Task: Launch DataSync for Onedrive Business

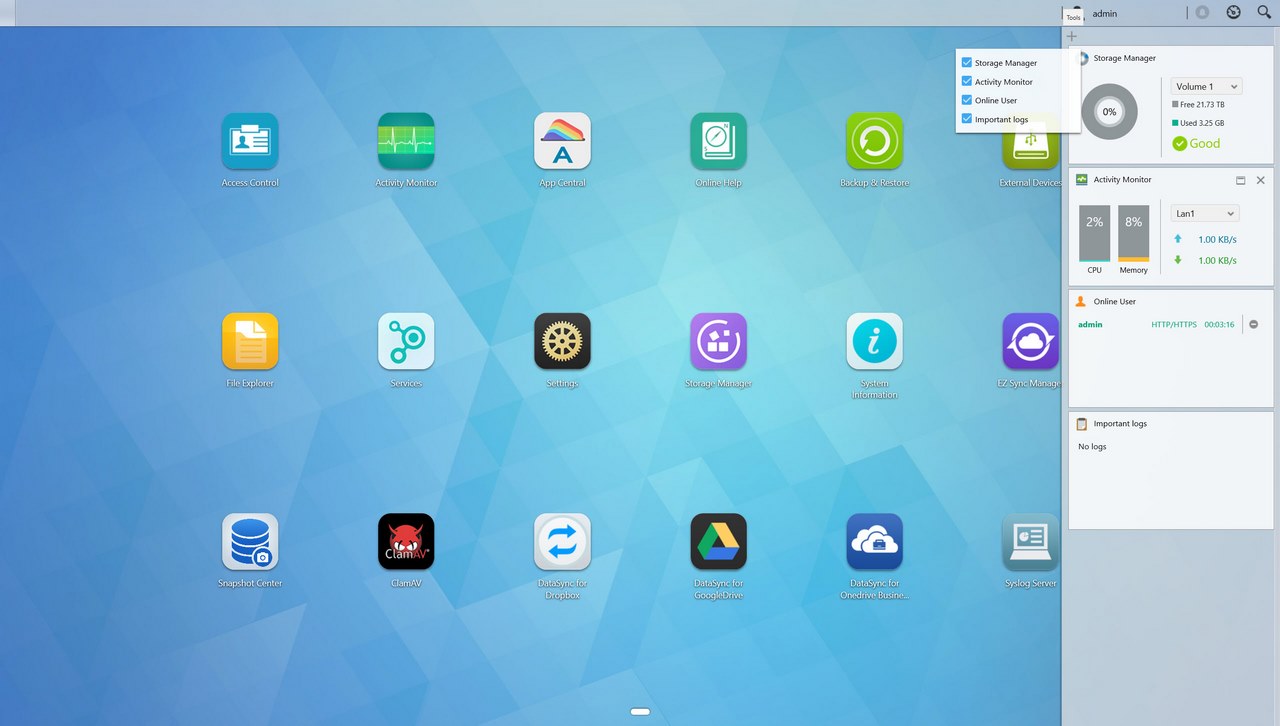Action: 874,542
